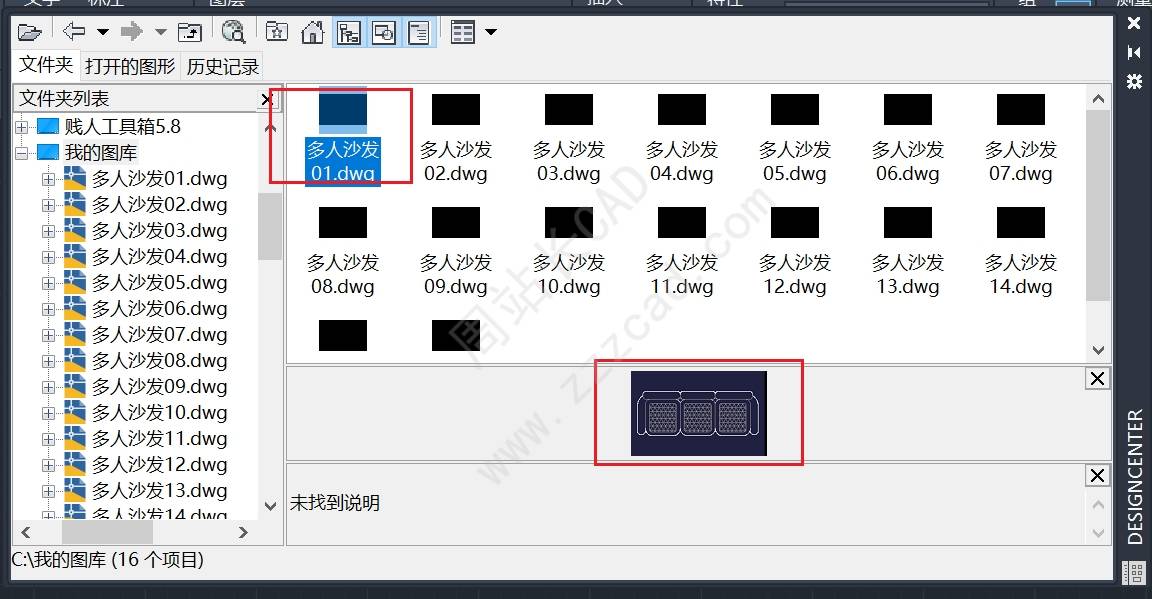This screenshot has width=1152, height=599.
Task: Collapse the 我的图库 folder tree node
Action: pos(22,153)
